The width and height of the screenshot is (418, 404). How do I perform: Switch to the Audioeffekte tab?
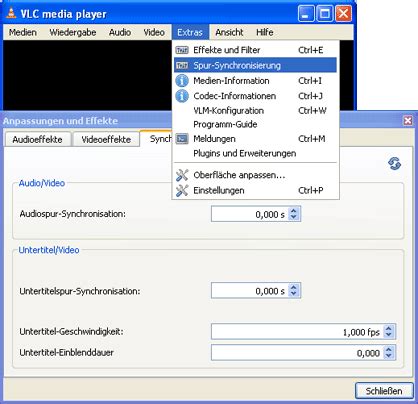pos(38,139)
